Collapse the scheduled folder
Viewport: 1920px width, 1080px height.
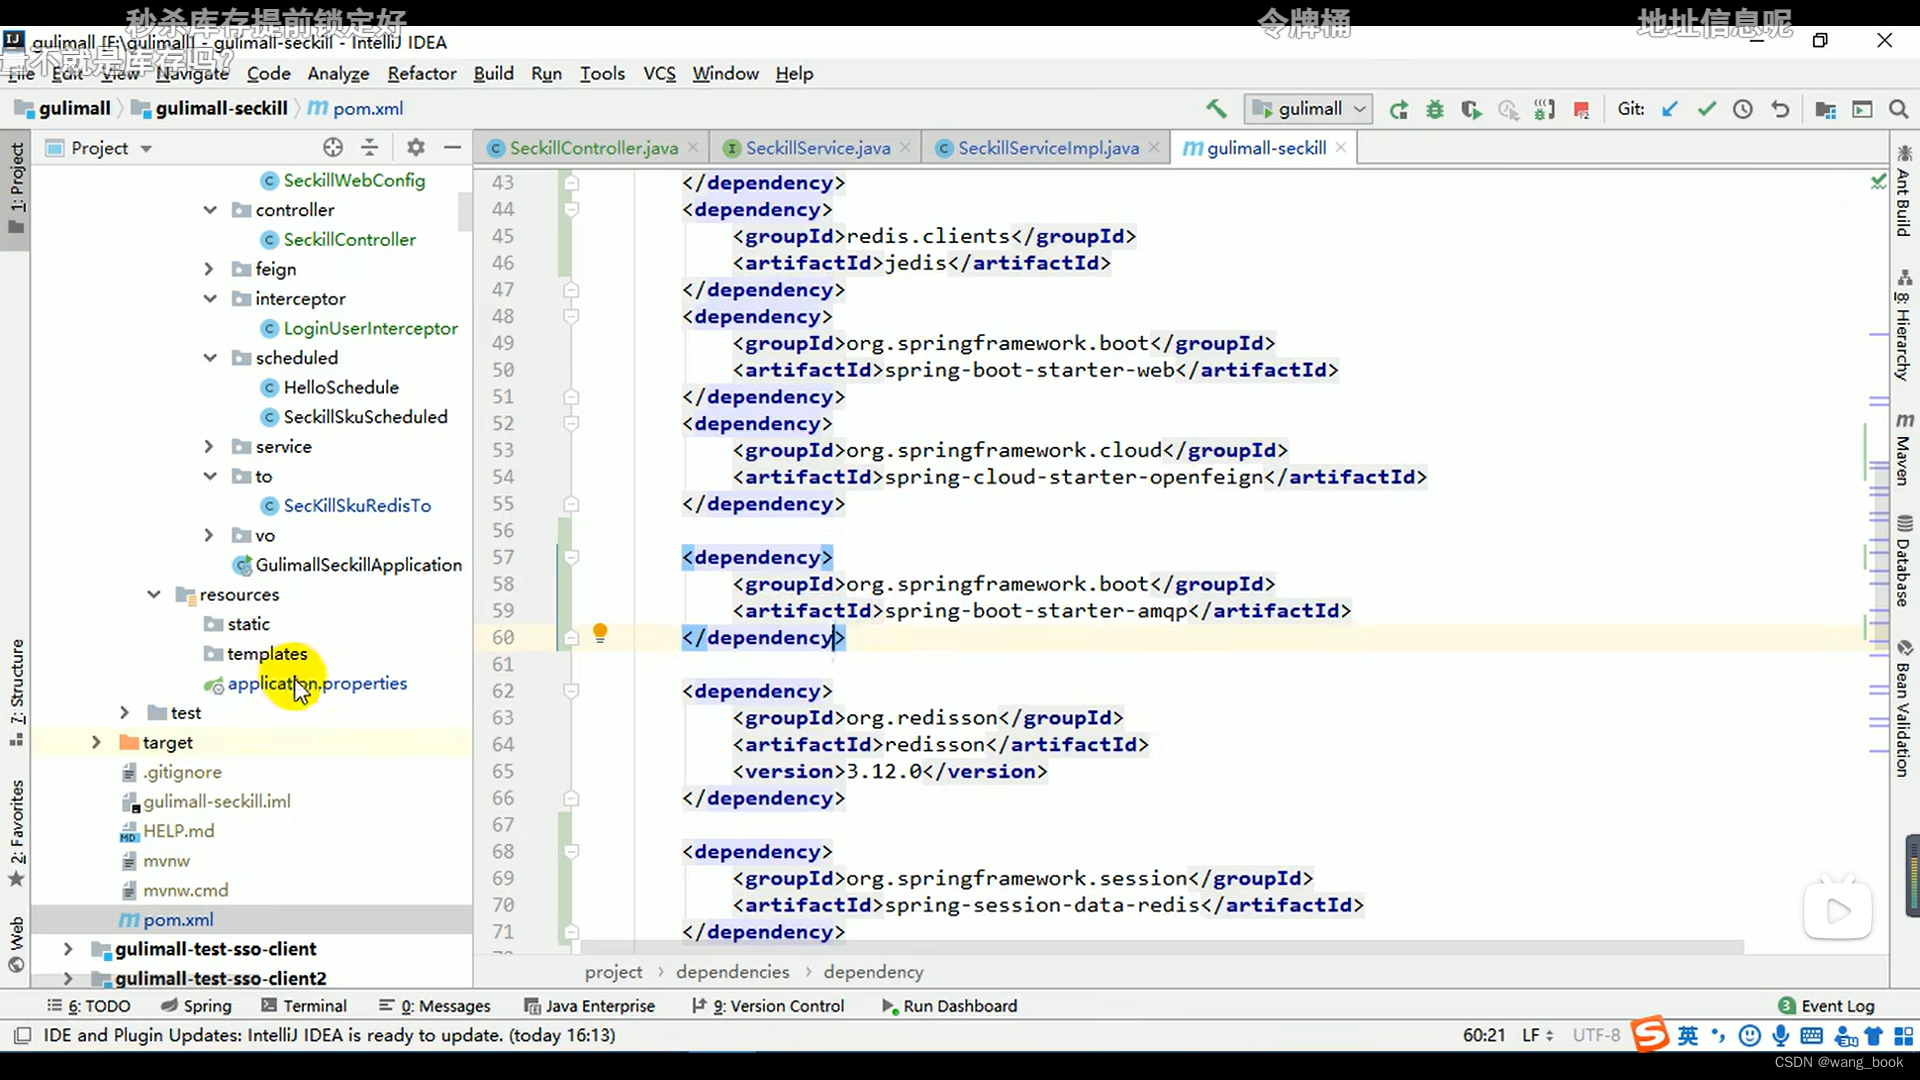tap(210, 358)
